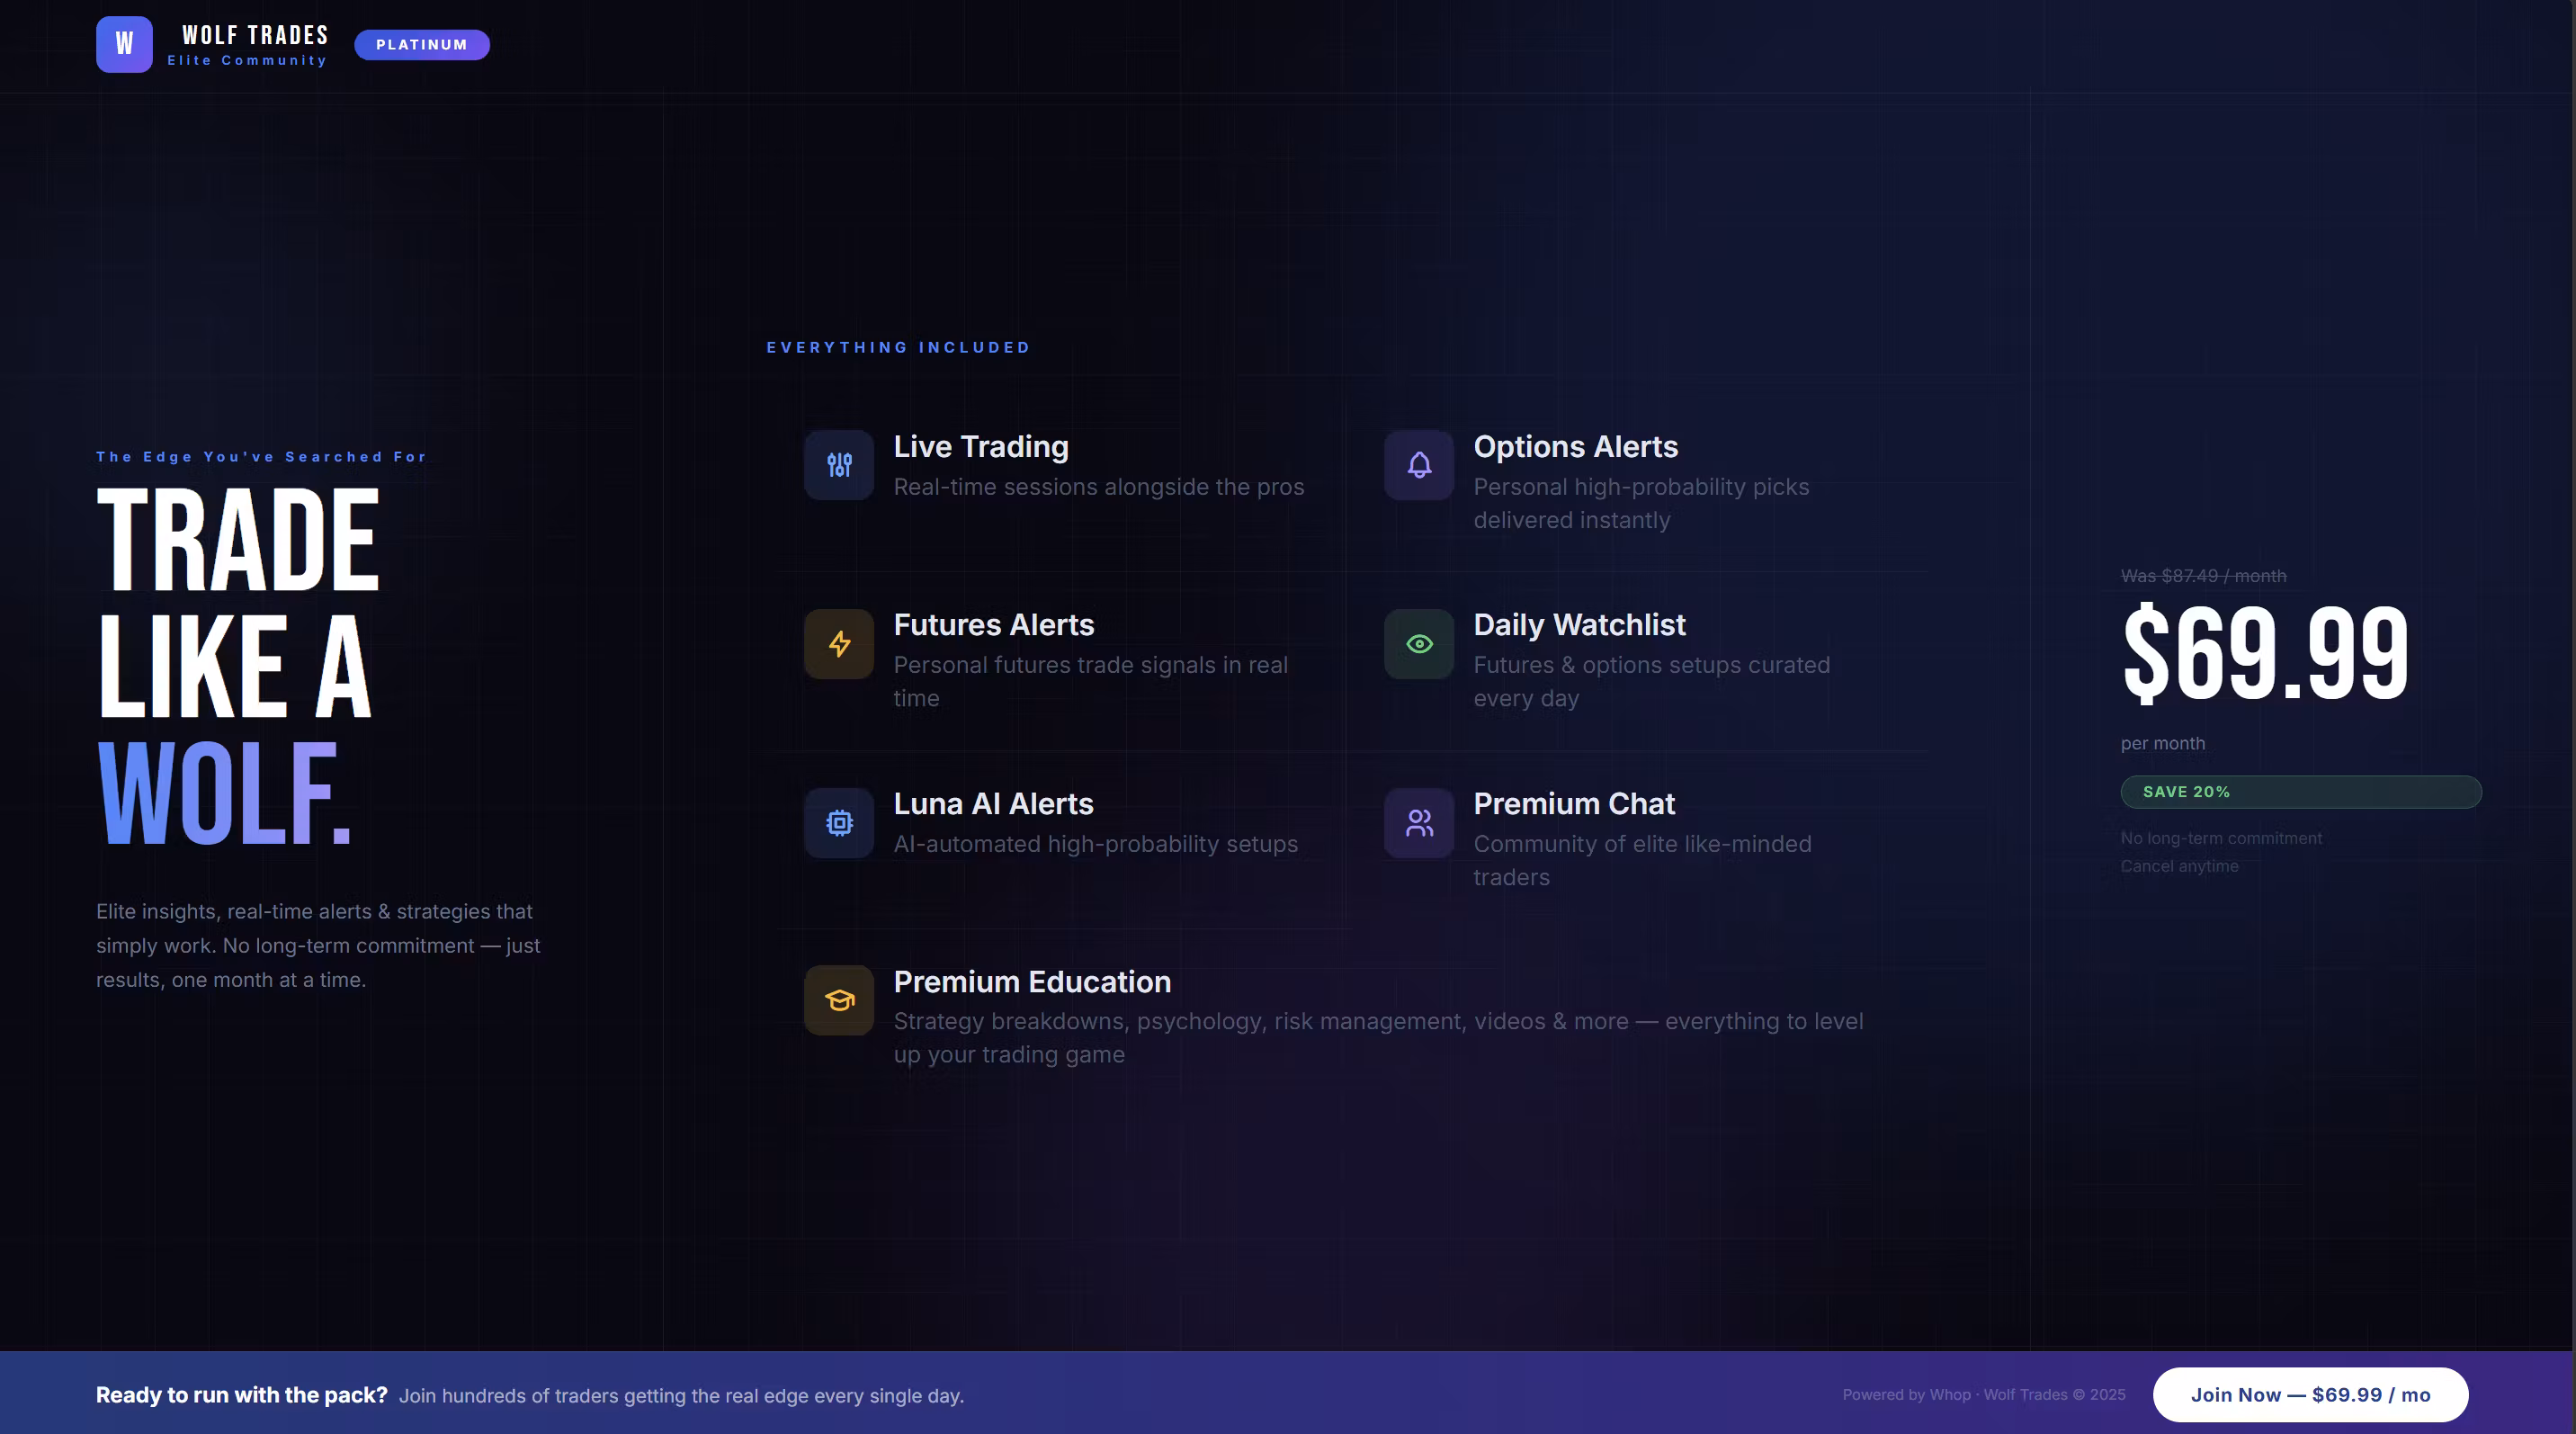Click the Premium Education graduation cap icon
2576x1434 pixels.
[839, 1000]
